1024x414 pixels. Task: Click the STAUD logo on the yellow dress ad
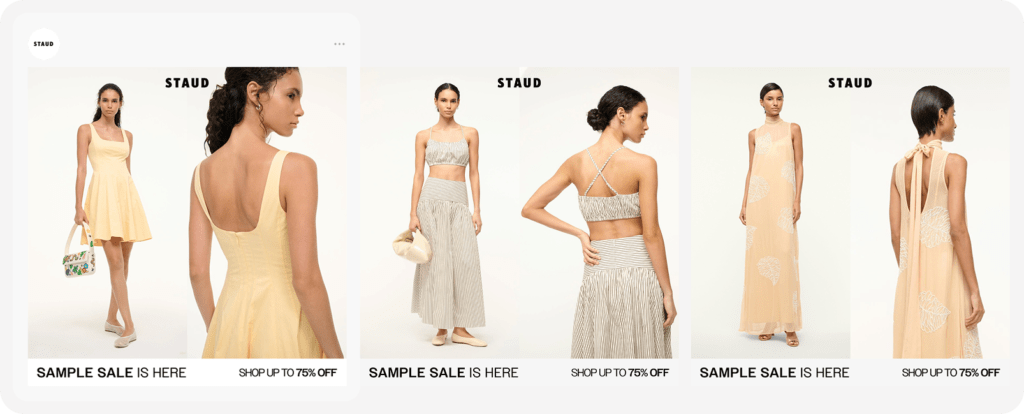pos(187,83)
